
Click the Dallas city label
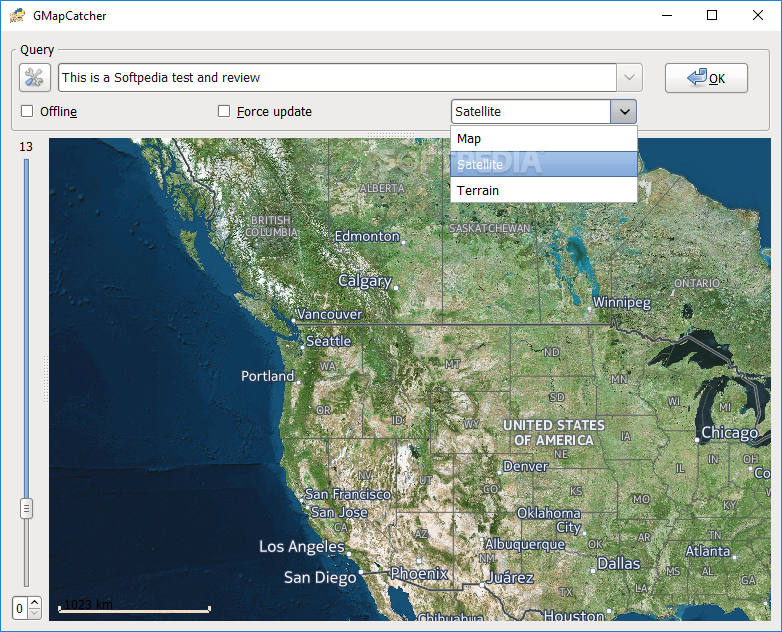coord(618,564)
